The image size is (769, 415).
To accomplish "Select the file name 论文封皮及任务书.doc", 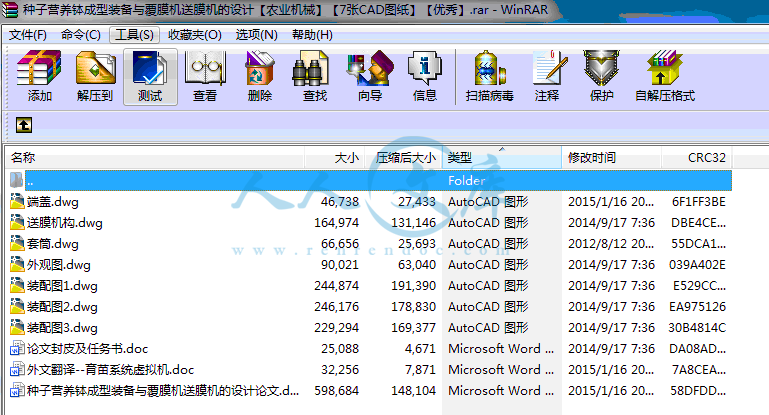I will pyautogui.click(x=87, y=349).
